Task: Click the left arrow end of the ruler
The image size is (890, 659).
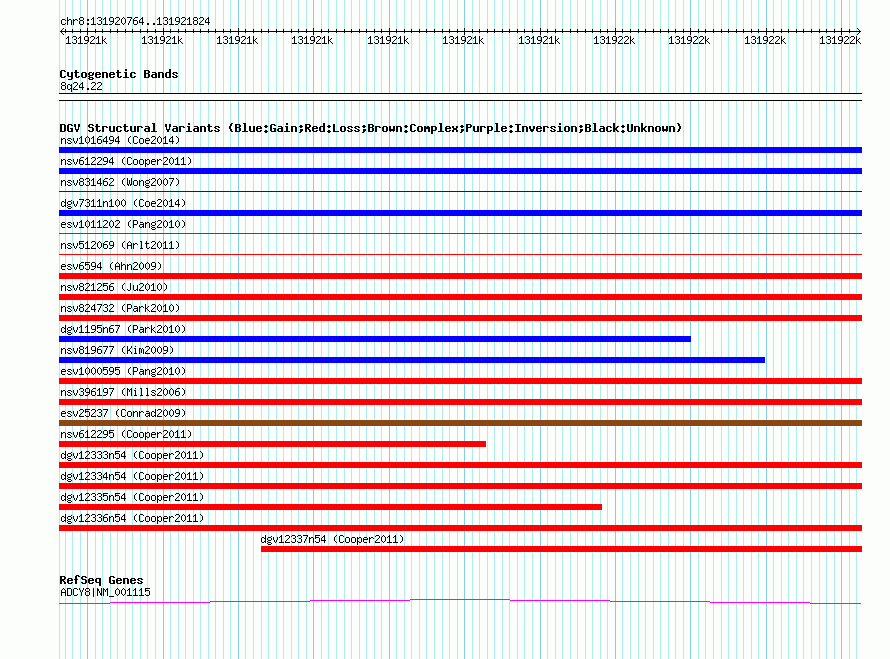Action: 62,32
